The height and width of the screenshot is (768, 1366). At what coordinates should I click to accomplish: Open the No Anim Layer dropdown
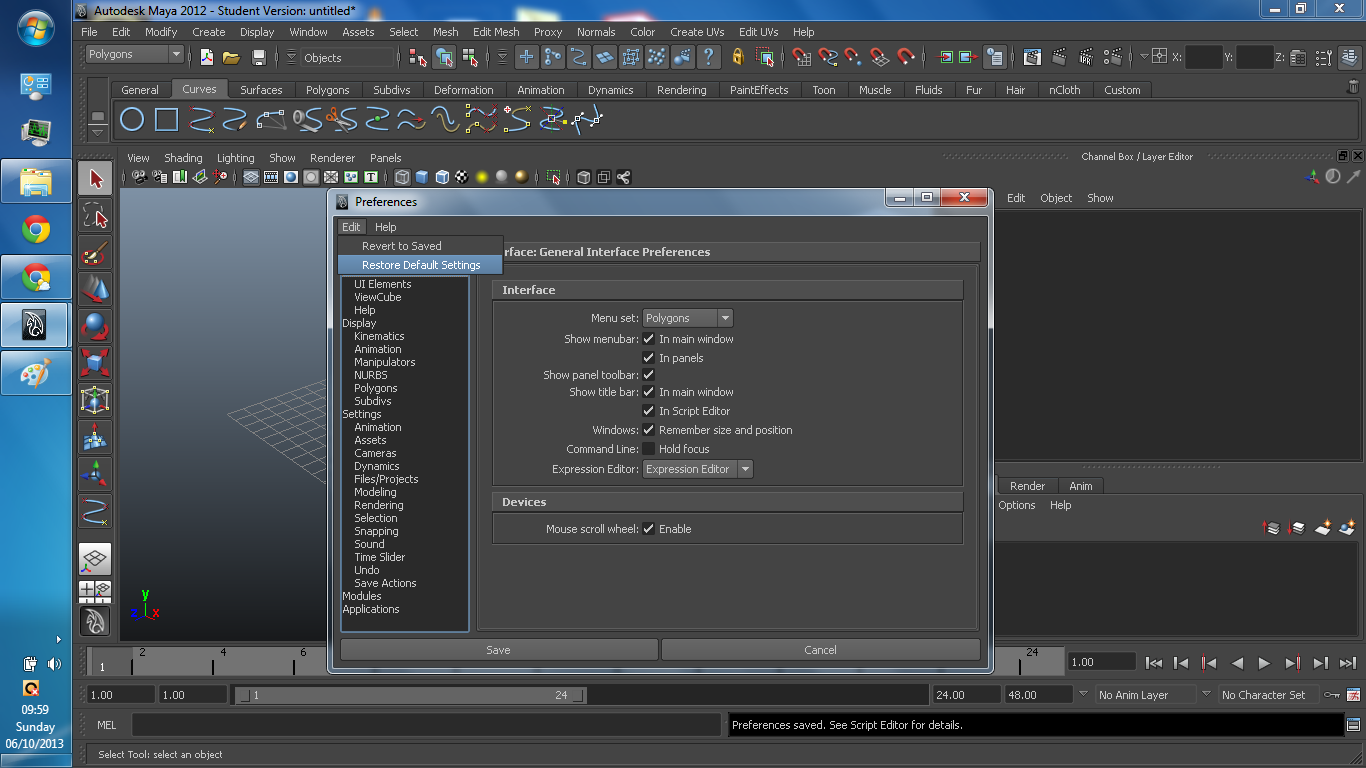coord(1145,694)
